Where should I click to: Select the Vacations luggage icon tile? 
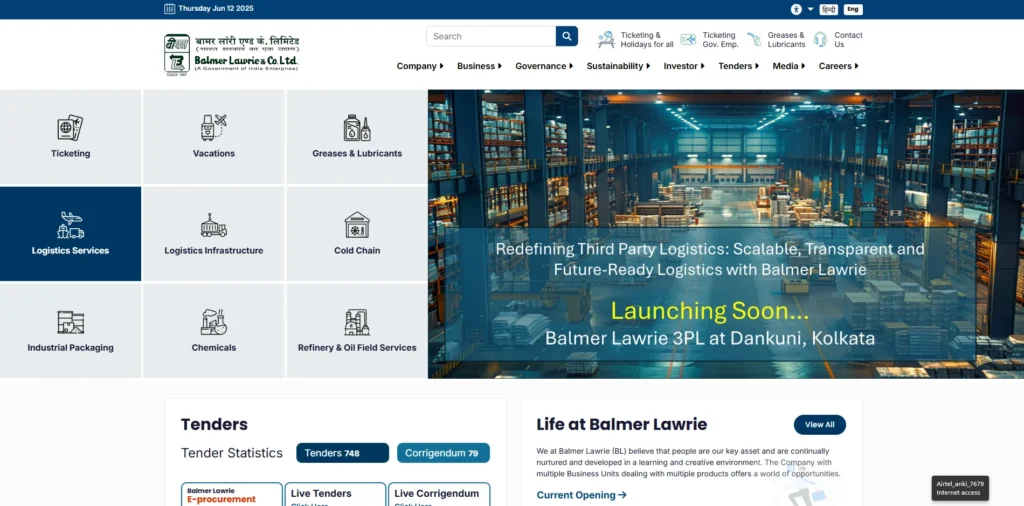pyautogui.click(x=214, y=128)
